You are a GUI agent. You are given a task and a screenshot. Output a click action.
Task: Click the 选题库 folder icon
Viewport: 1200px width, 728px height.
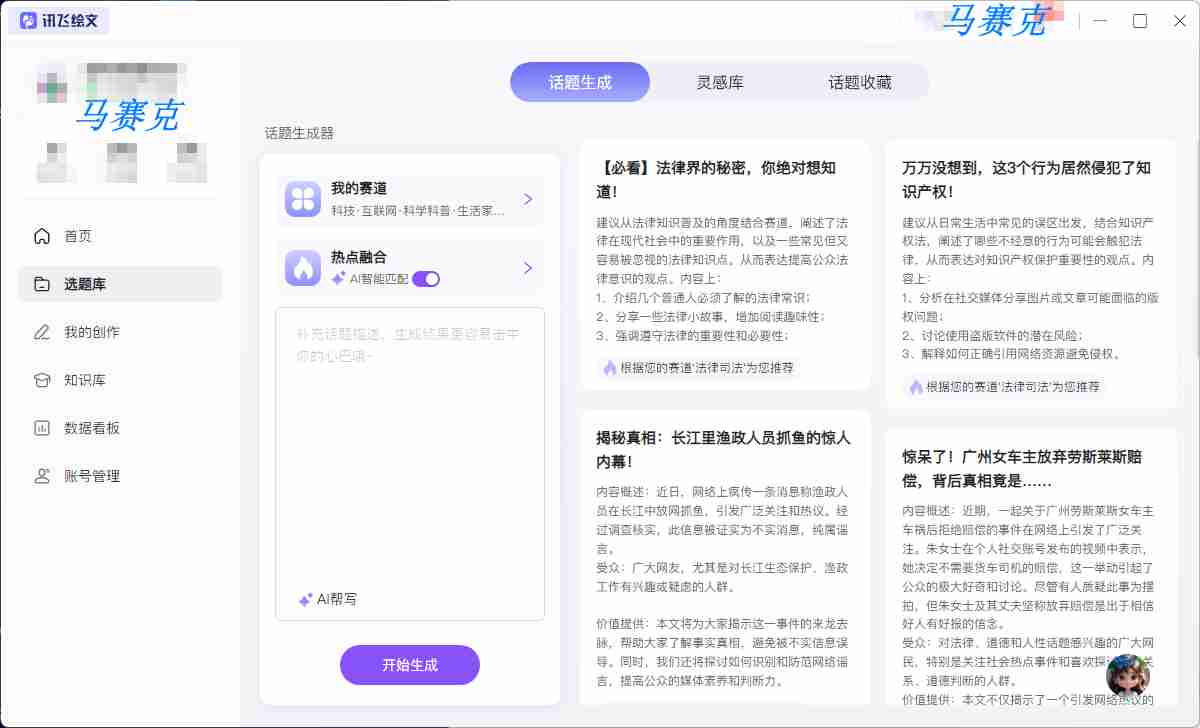tap(42, 284)
